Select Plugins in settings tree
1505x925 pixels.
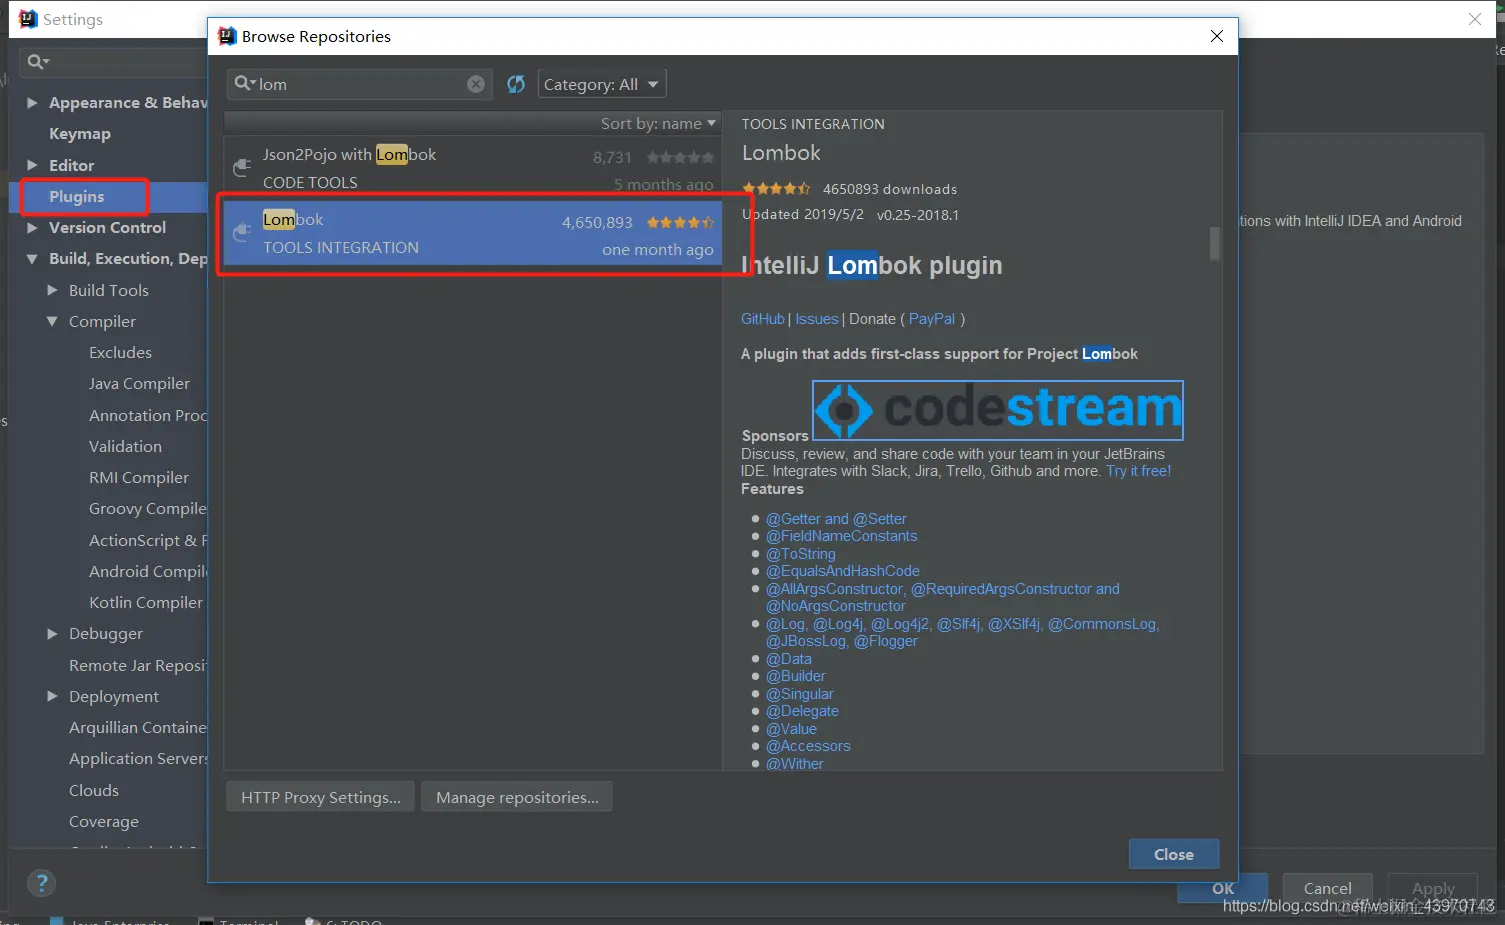77,196
